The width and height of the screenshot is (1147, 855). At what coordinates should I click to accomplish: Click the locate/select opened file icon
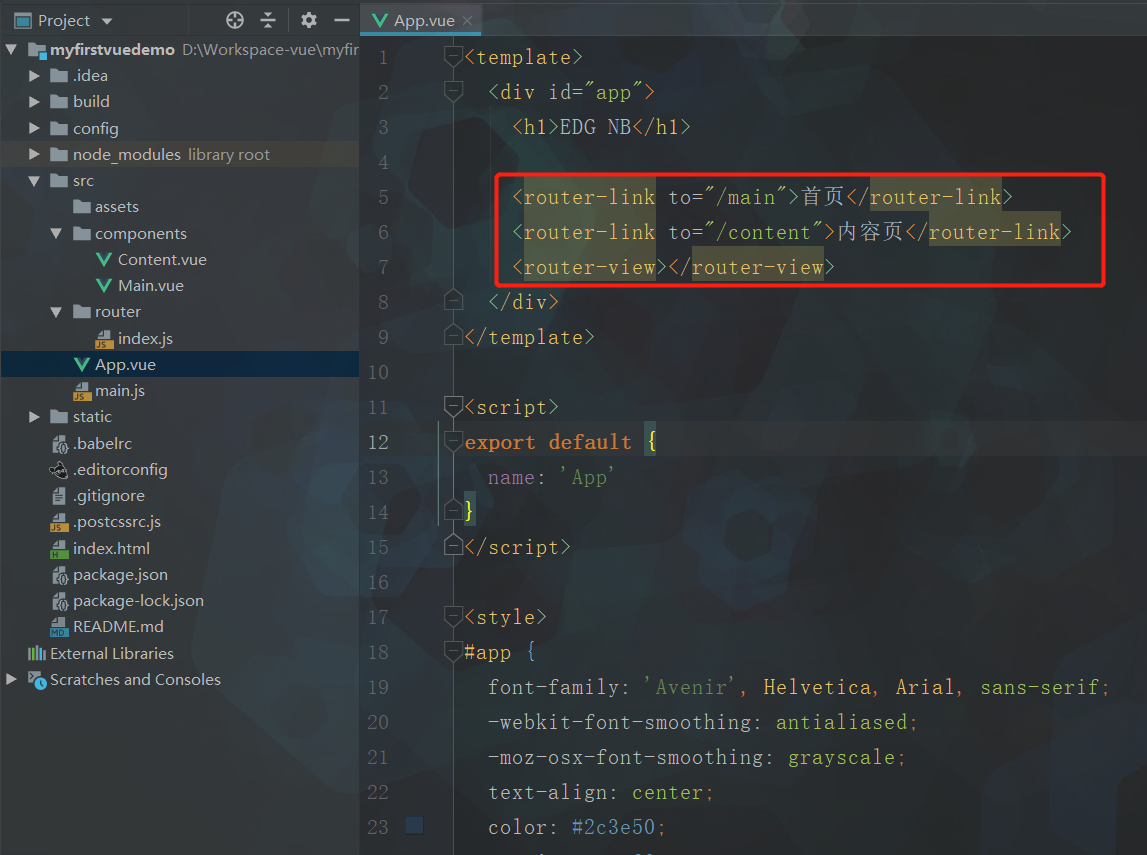(235, 20)
